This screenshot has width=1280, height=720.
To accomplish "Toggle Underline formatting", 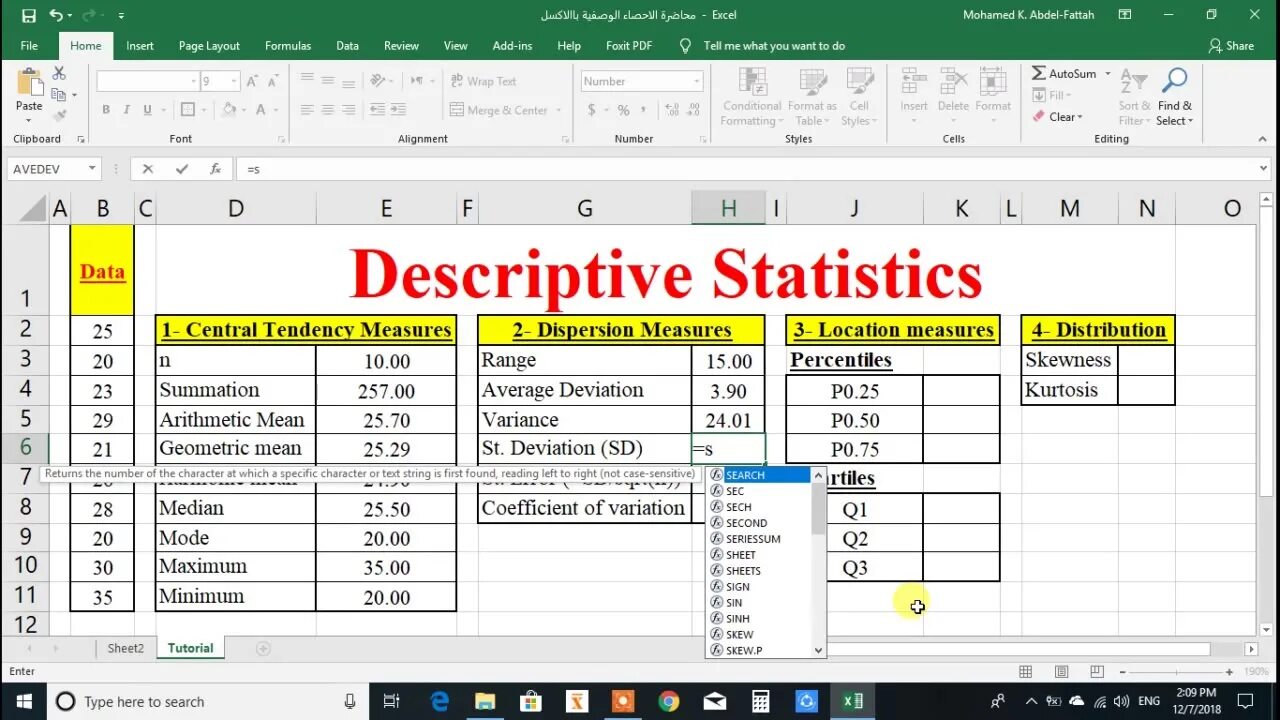I will [x=148, y=110].
